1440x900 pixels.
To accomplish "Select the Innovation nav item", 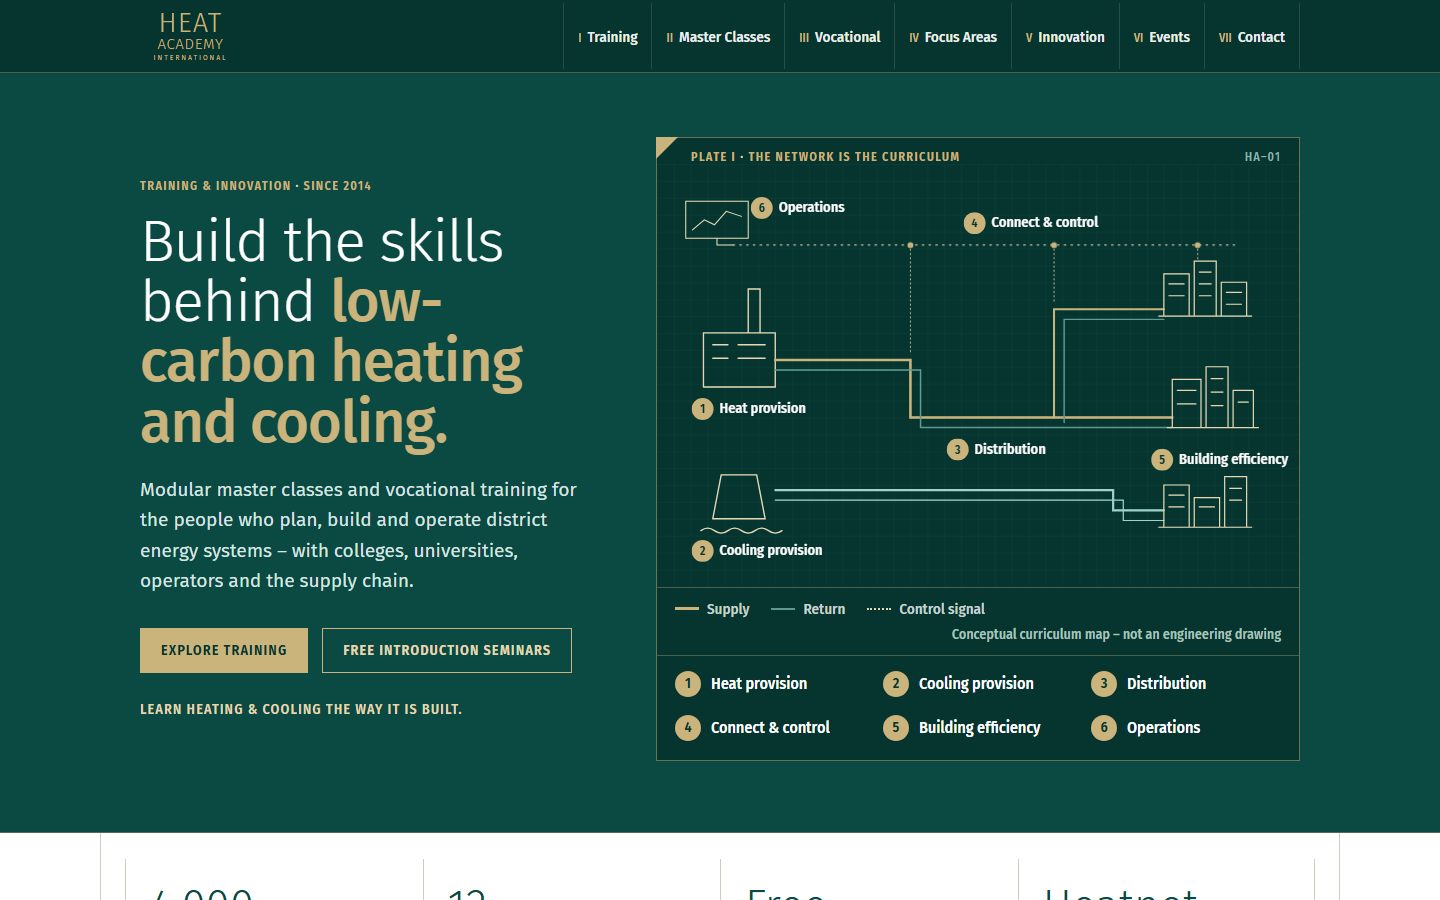I will (1065, 37).
